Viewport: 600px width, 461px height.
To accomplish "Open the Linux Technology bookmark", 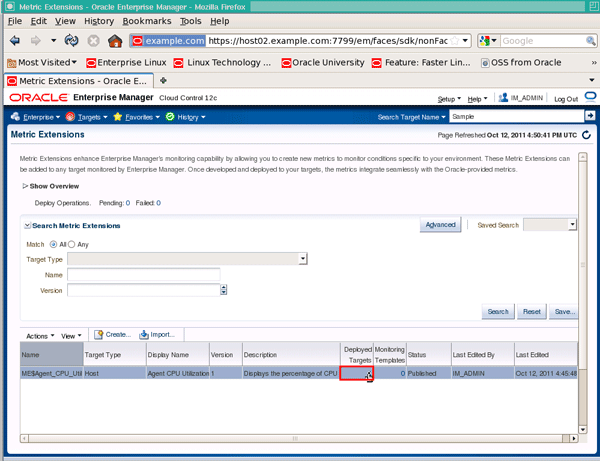I will (222, 62).
